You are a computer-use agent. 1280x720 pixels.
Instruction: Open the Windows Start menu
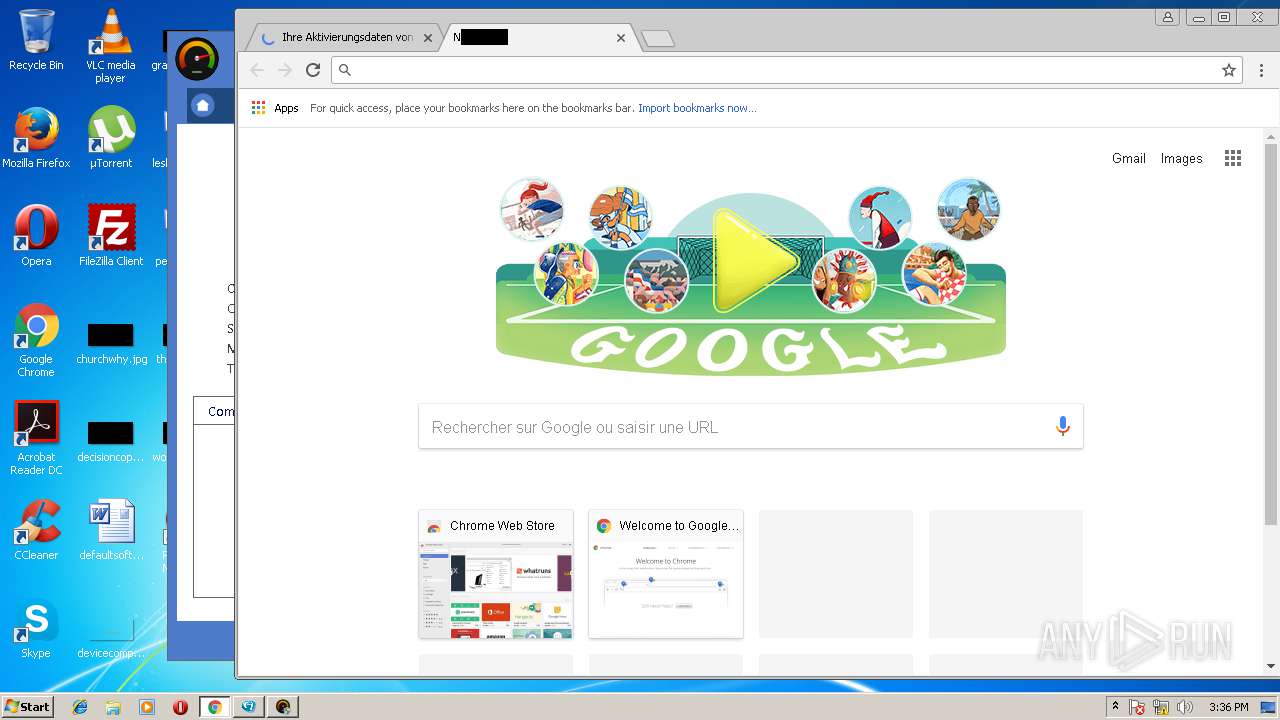(27, 706)
